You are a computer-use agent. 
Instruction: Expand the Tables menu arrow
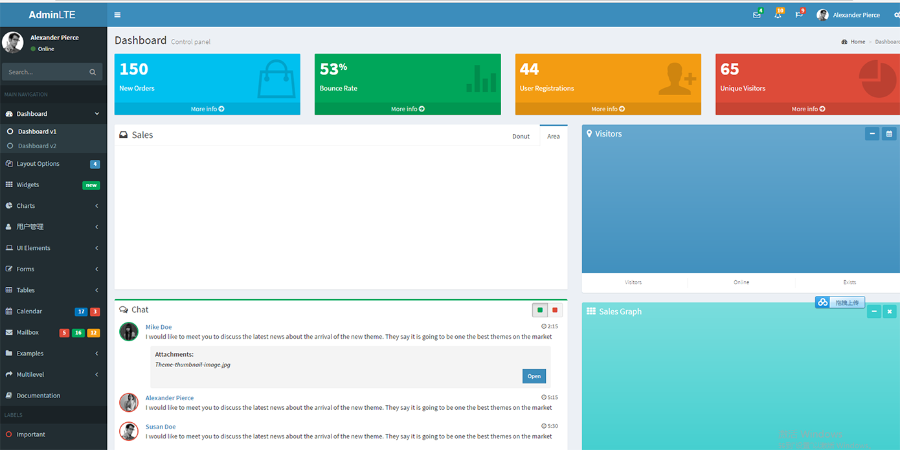tap(96, 290)
